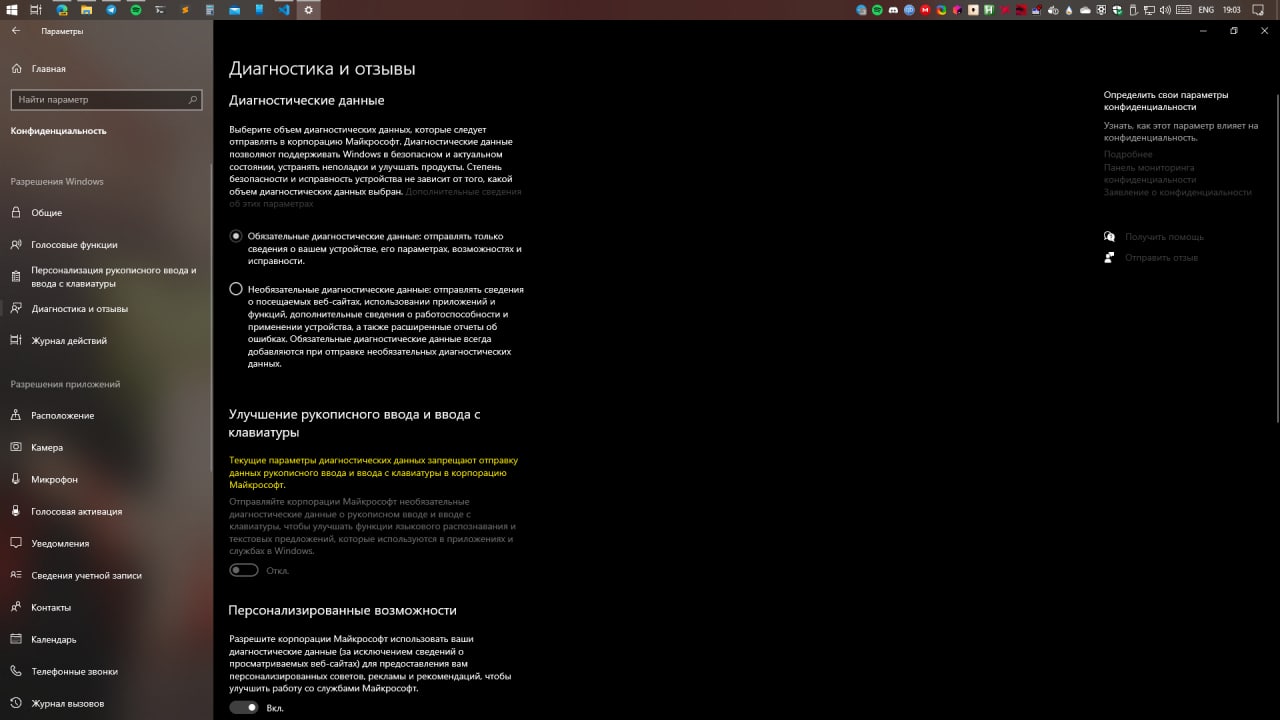This screenshot has width=1280, height=720.
Task: Click the Разрешения Windows group label
Action: (57, 182)
